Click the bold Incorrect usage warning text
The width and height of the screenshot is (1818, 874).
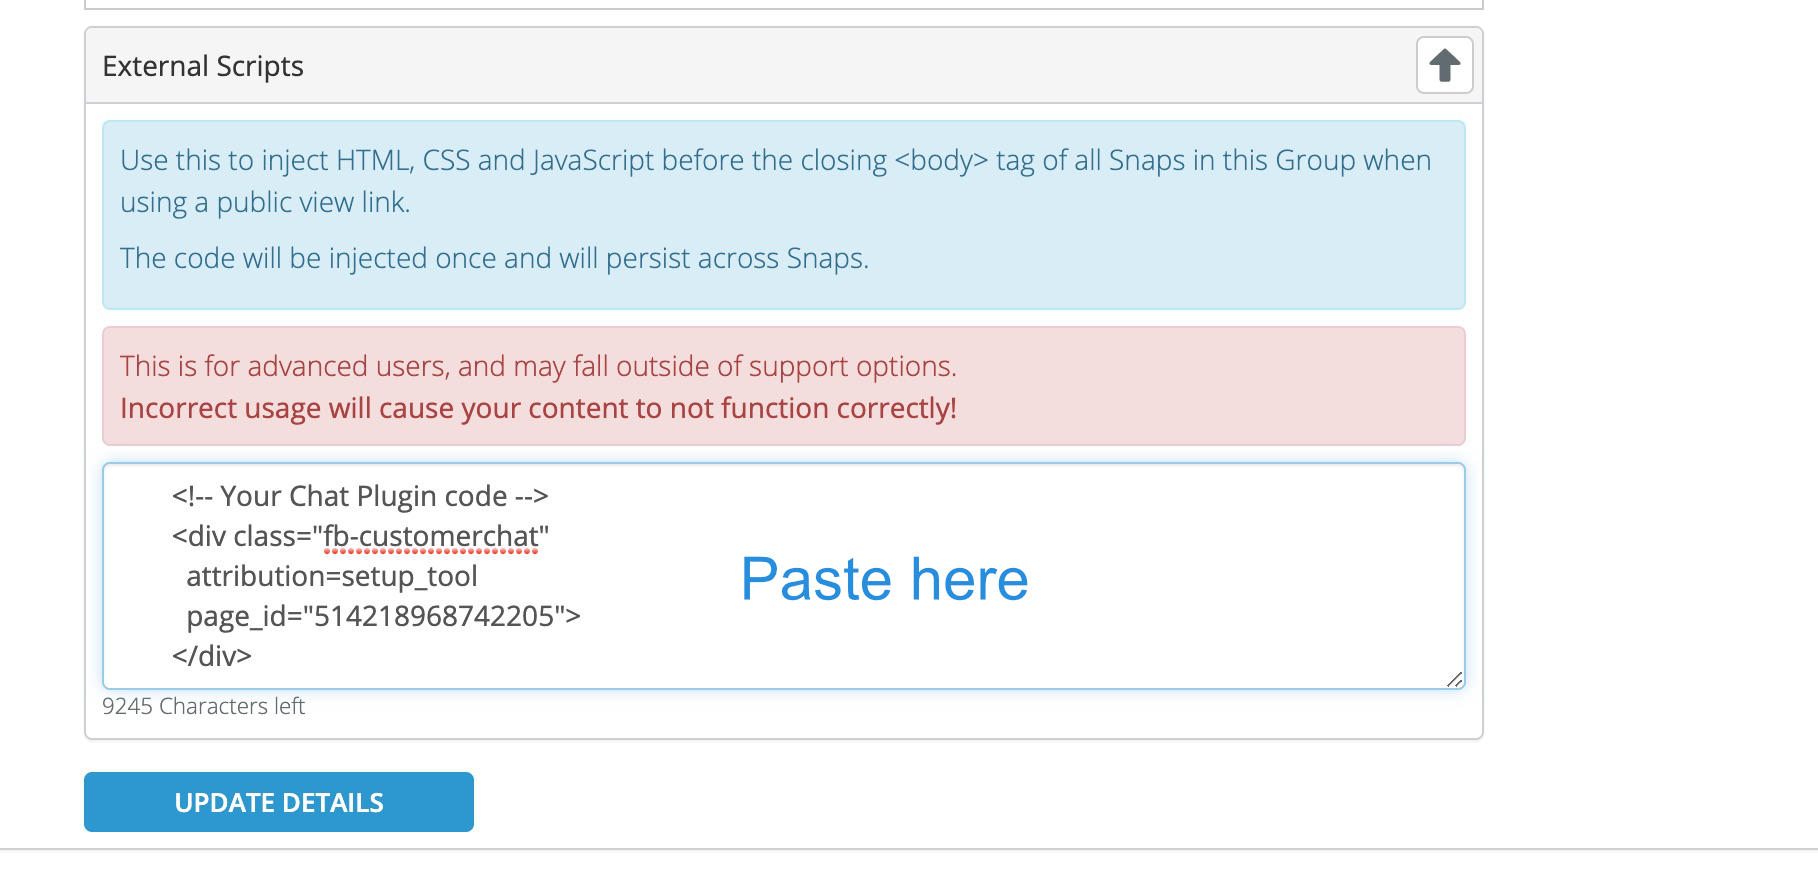539,408
